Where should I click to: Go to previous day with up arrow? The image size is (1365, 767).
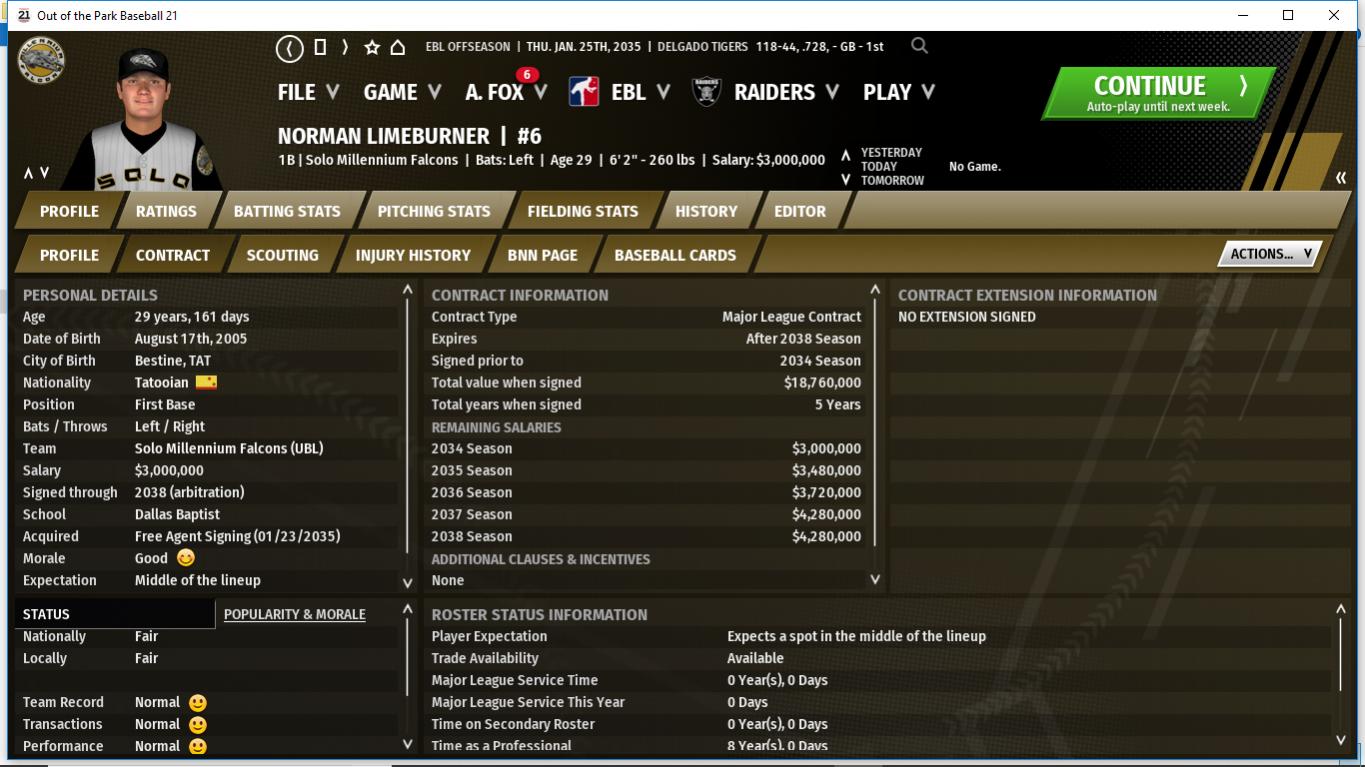click(x=845, y=154)
